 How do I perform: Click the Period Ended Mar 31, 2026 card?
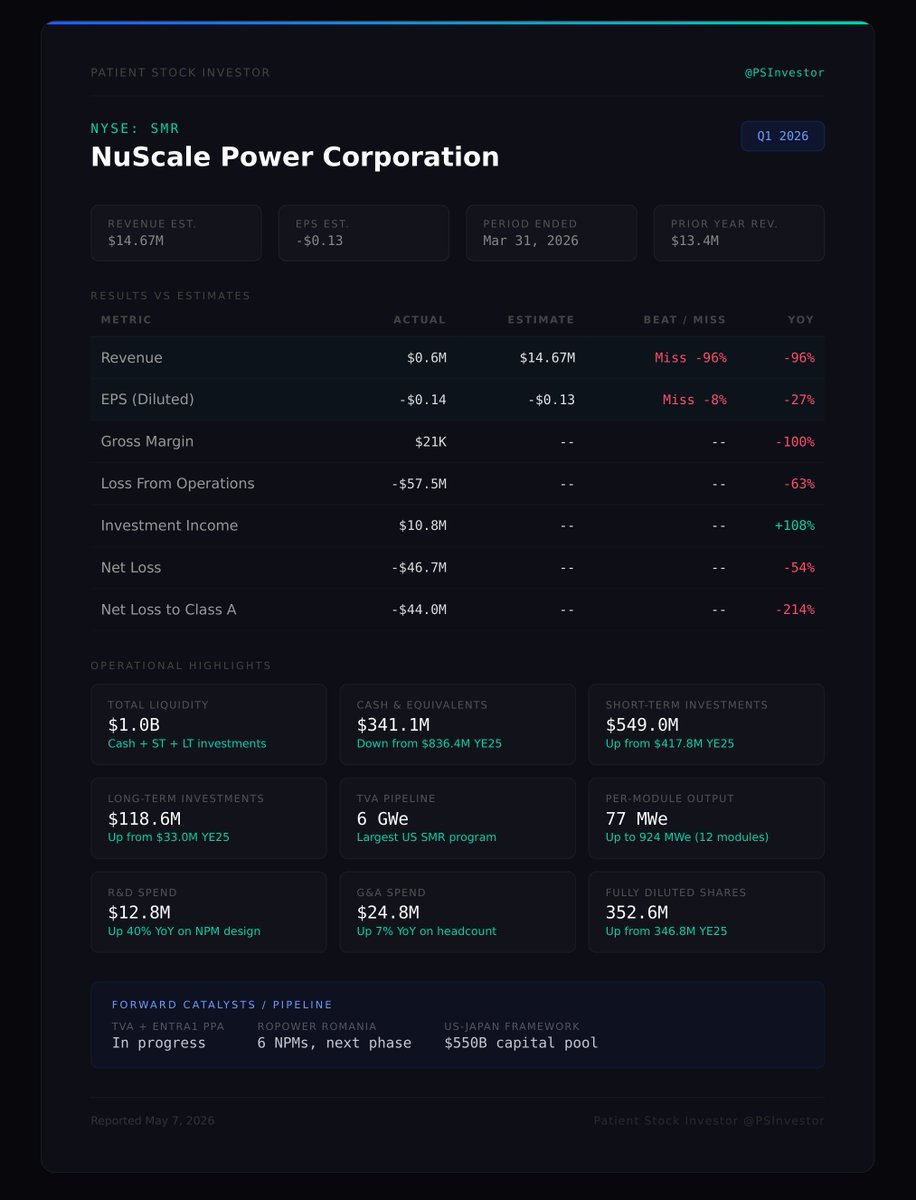point(552,233)
